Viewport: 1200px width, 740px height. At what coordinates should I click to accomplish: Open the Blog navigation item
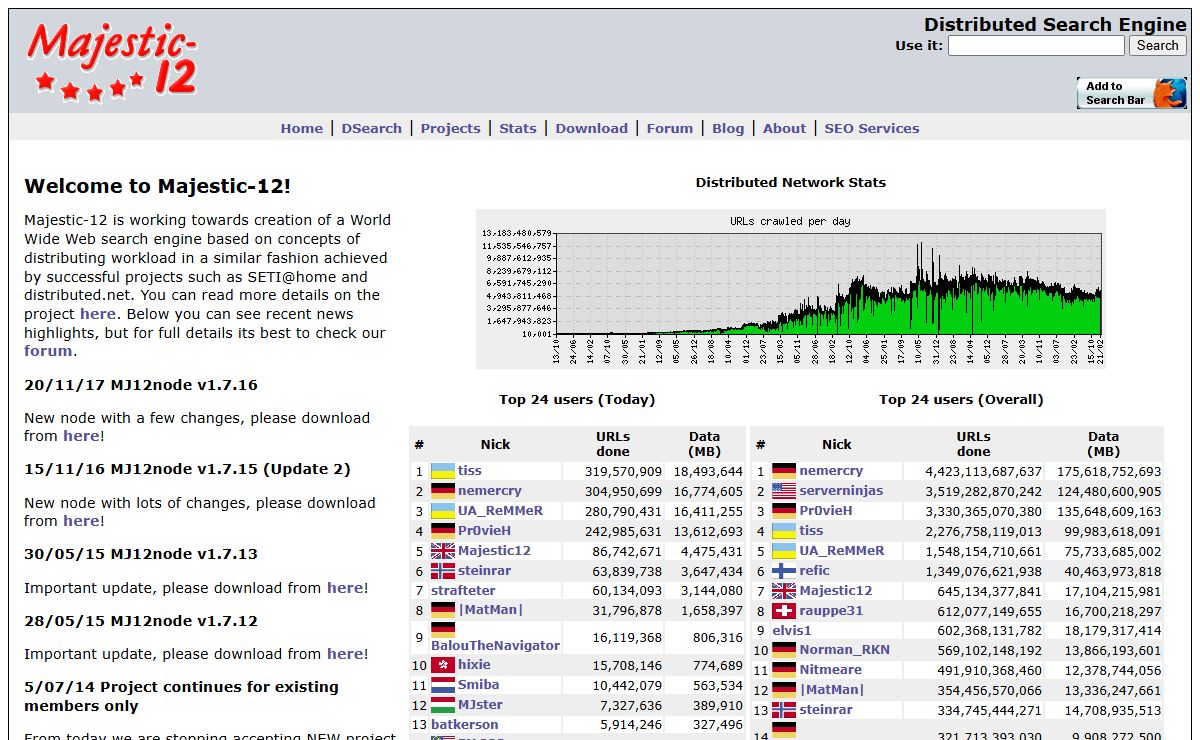coord(728,128)
